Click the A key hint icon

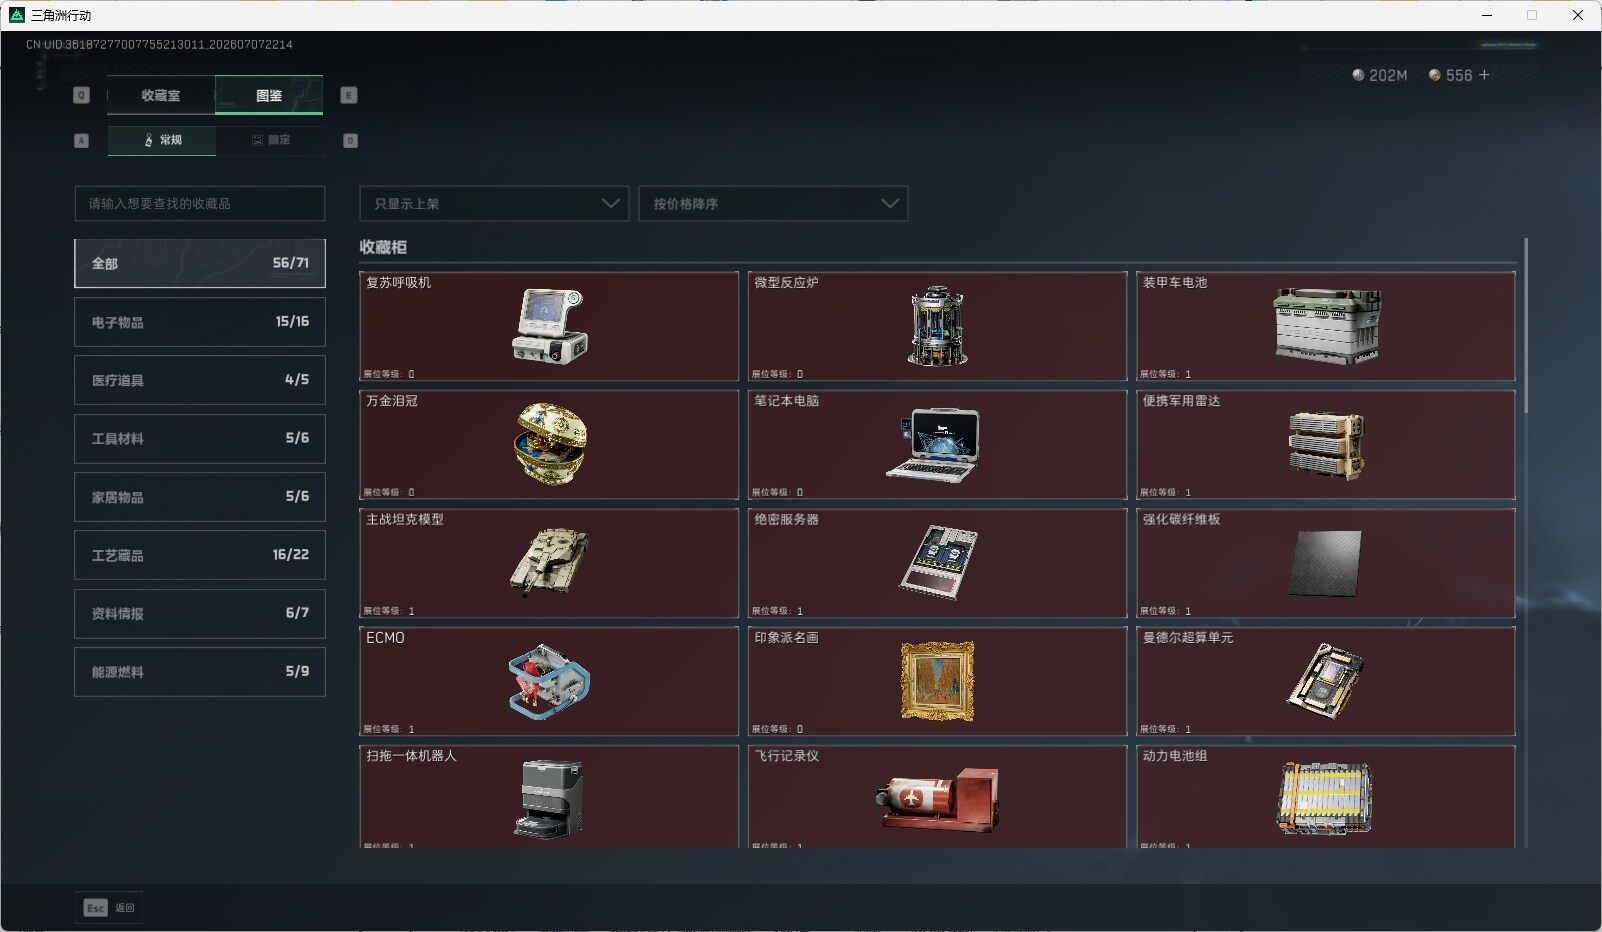click(x=82, y=141)
